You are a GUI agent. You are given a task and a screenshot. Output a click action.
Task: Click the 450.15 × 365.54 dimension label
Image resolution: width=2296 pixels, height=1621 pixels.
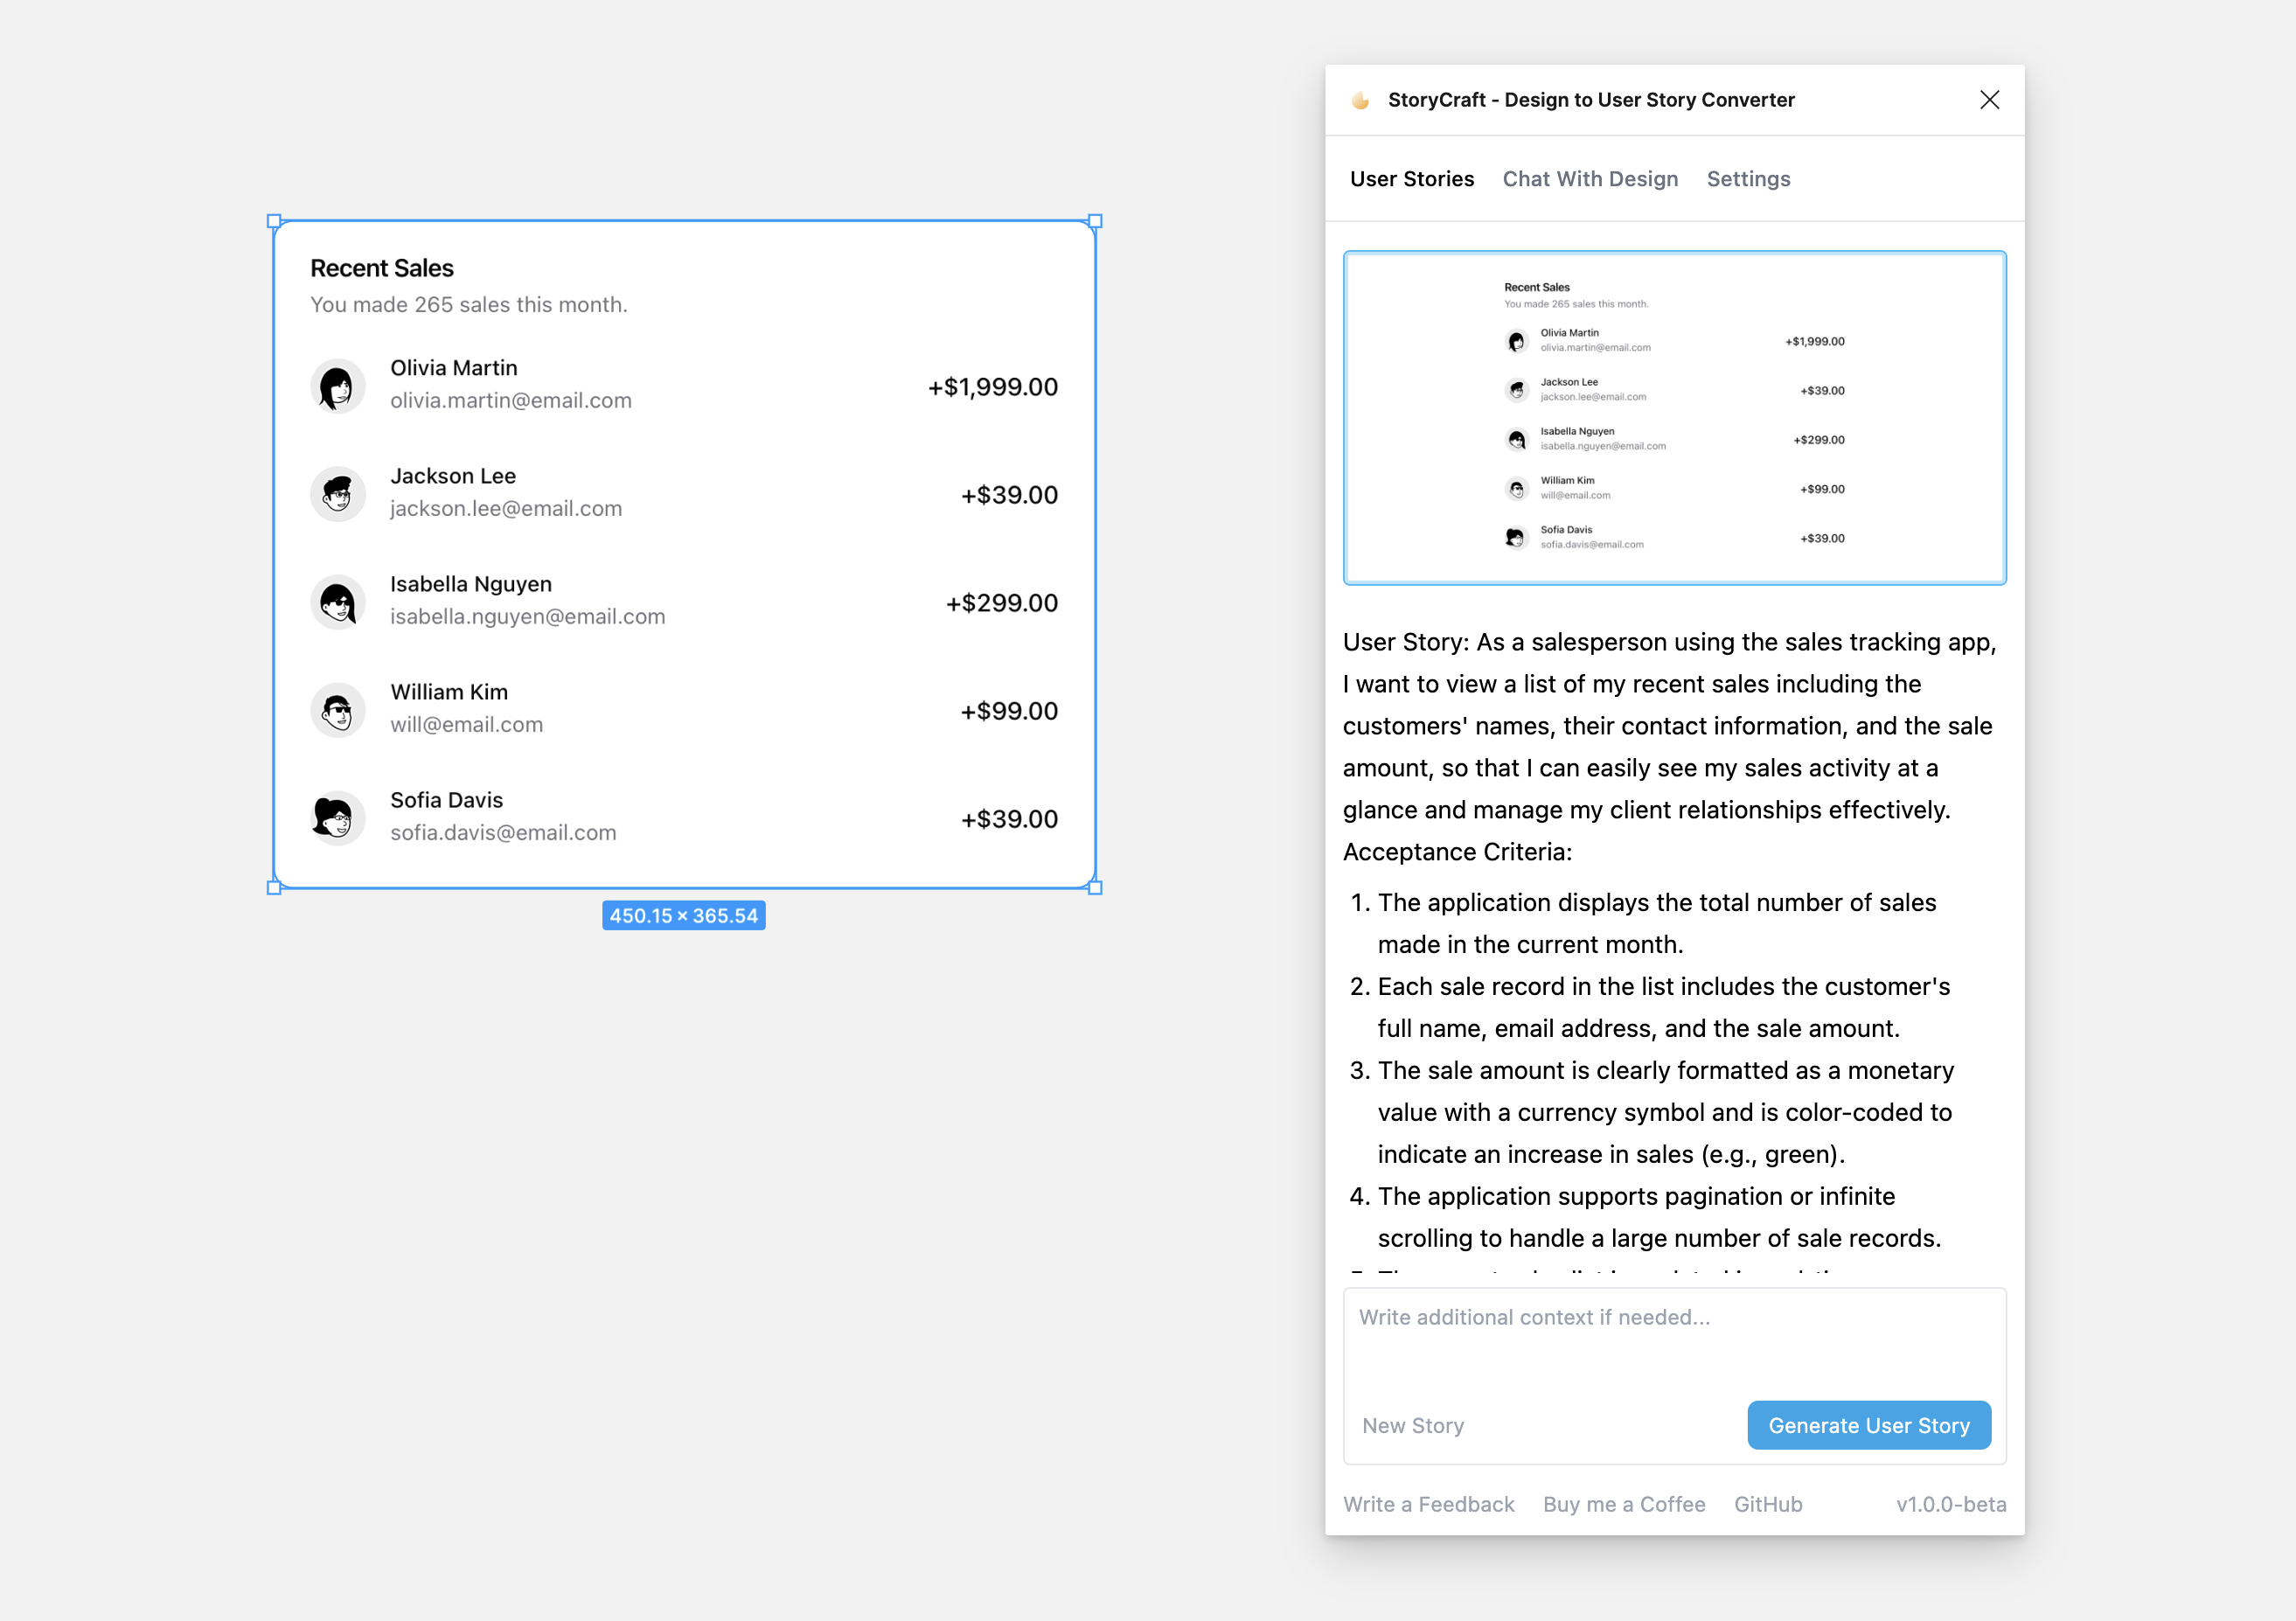click(684, 915)
